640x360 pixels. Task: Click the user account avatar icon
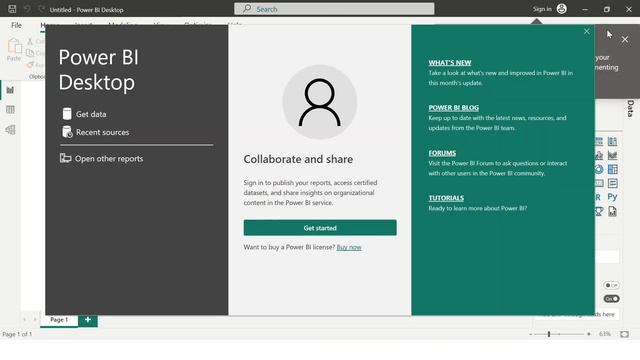click(561, 9)
